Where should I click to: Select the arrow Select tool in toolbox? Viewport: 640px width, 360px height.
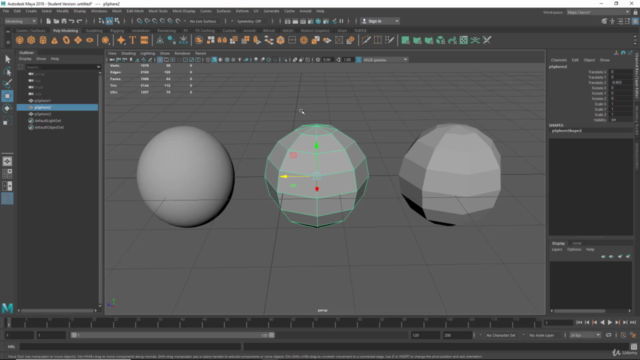click(x=7, y=59)
